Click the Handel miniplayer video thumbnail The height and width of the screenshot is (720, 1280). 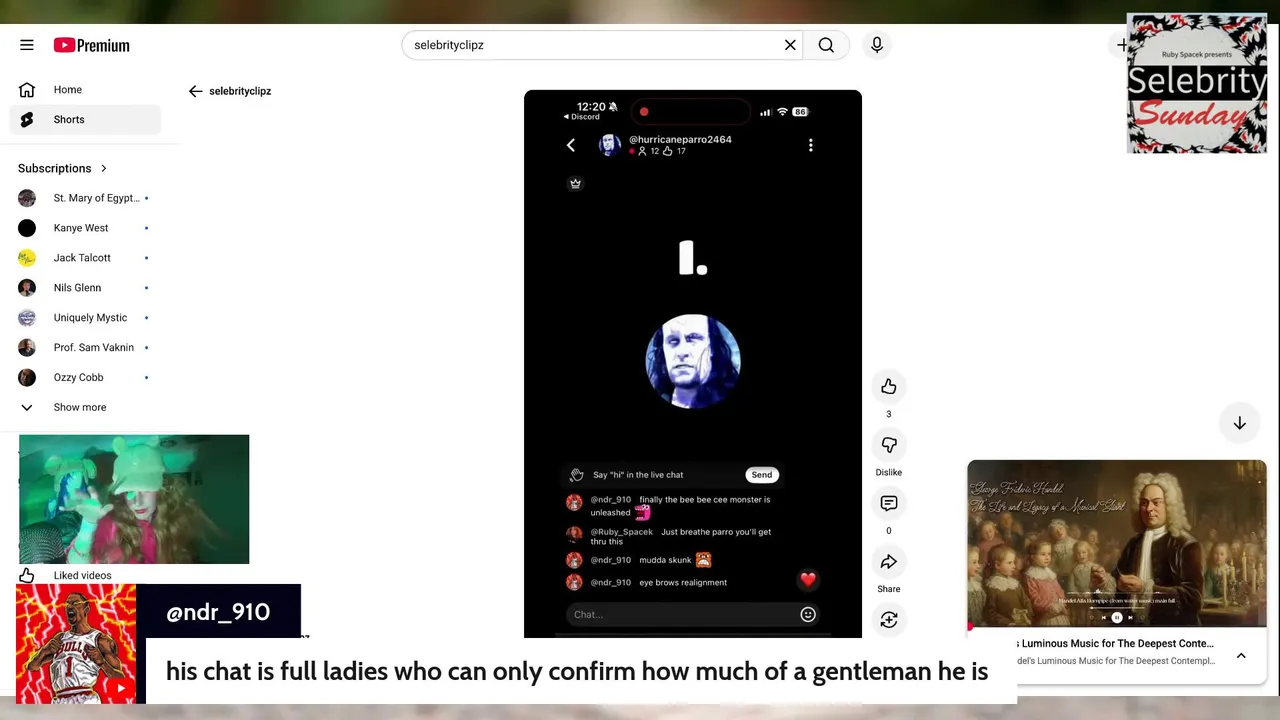coord(1117,543)
